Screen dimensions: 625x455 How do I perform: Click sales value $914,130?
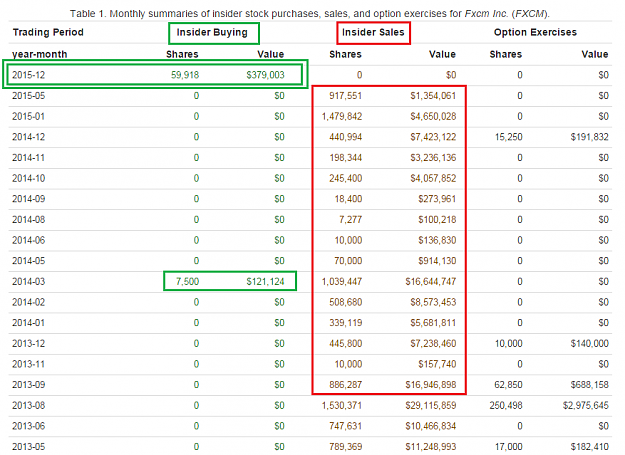point(437,261)
